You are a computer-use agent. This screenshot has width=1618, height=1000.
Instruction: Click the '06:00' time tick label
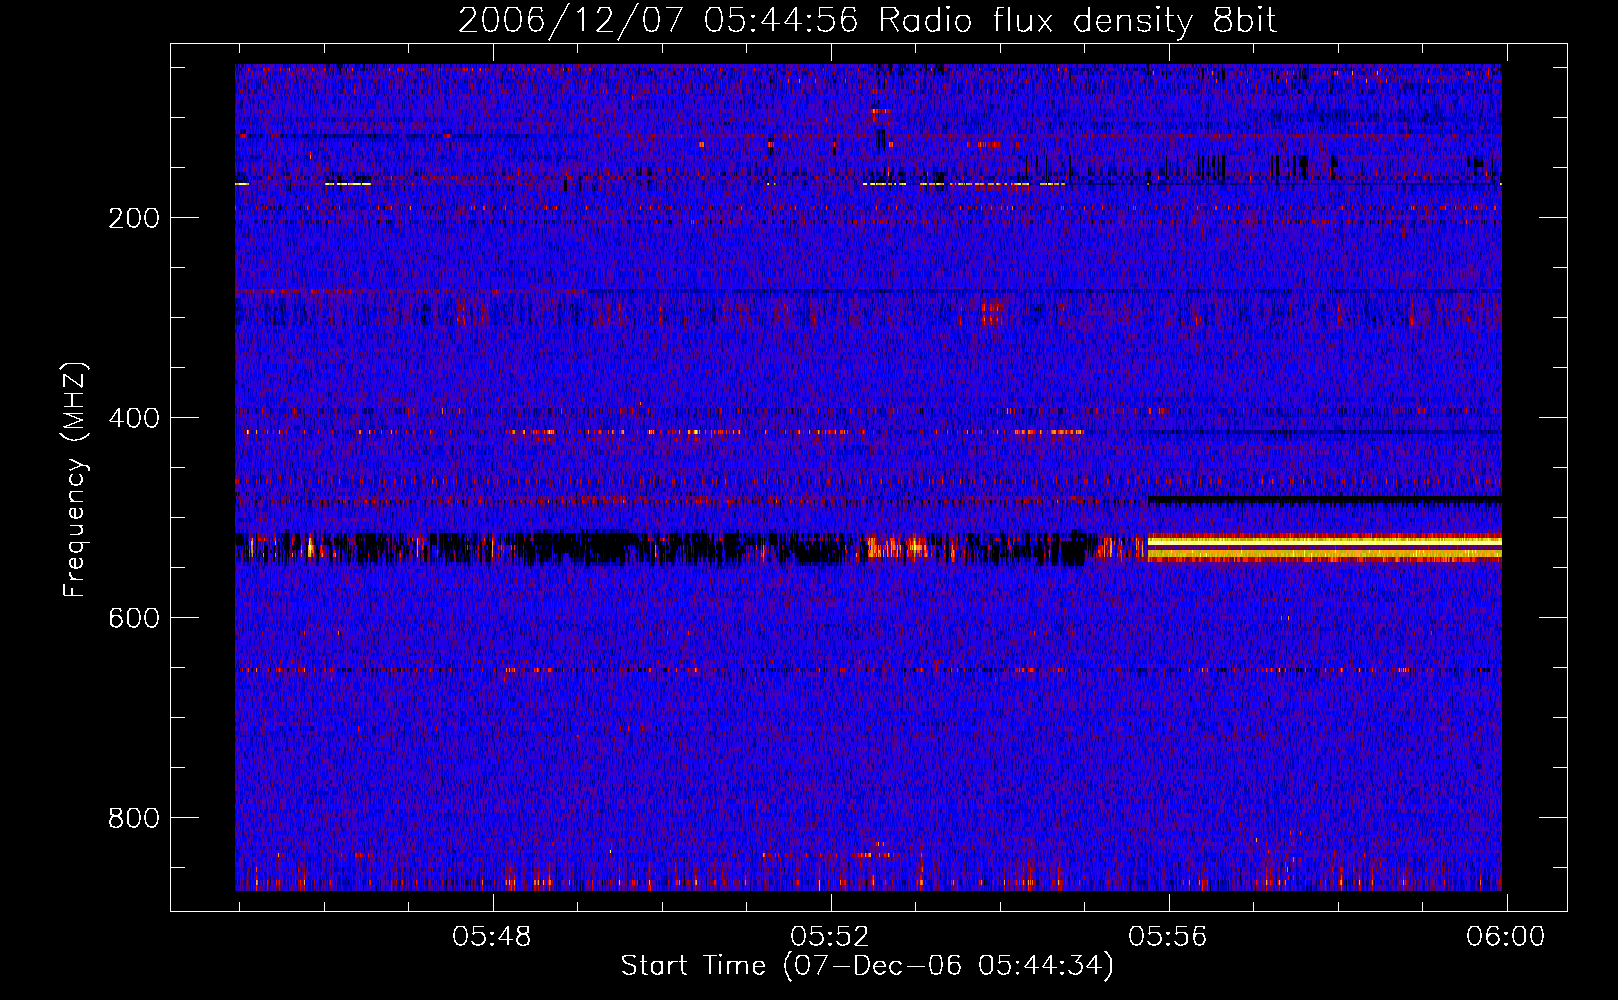coord(1505,937)
